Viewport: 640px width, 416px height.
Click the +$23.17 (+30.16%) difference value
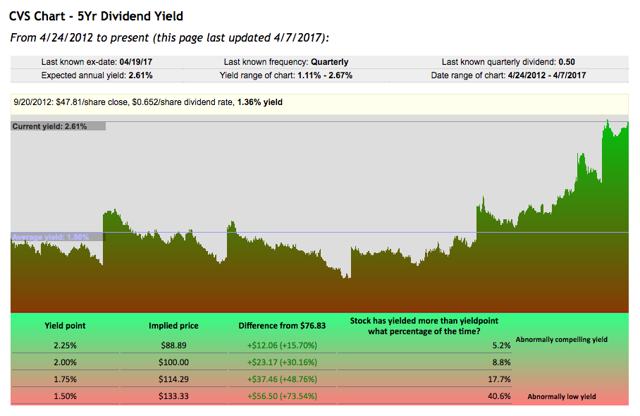coord(282,363)
